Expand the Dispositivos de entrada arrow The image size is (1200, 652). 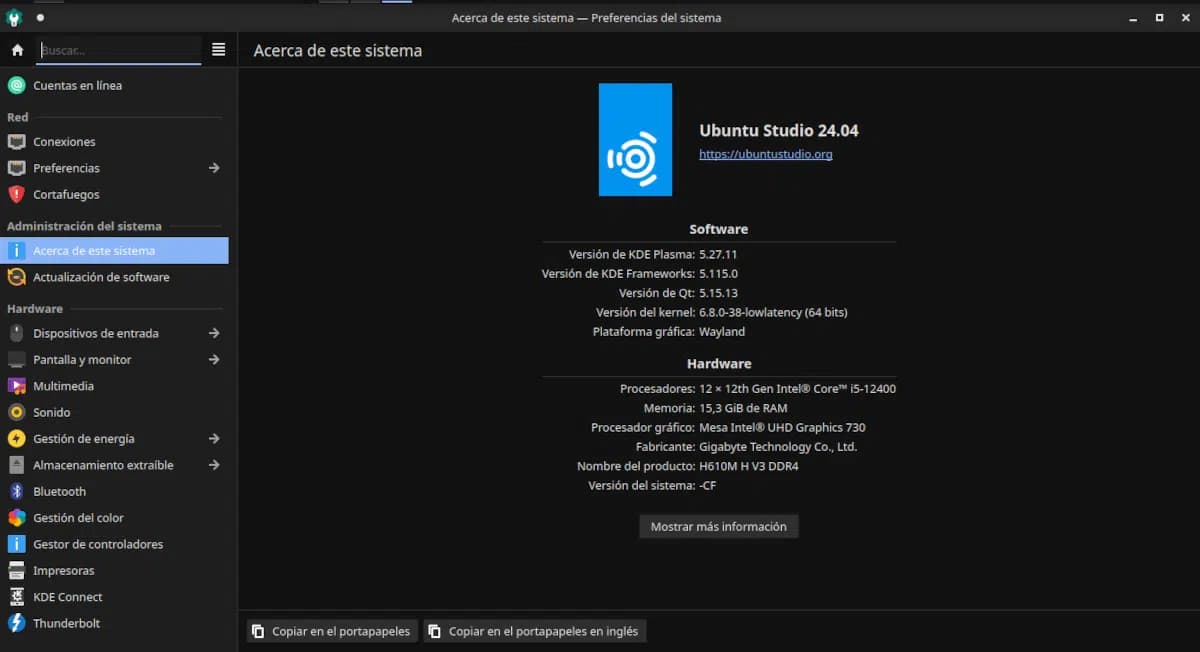click(x=214, y=333)
